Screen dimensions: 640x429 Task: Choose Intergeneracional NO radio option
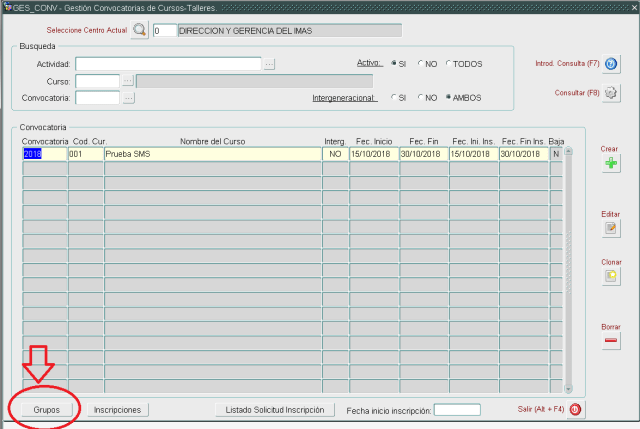[421, 98]
